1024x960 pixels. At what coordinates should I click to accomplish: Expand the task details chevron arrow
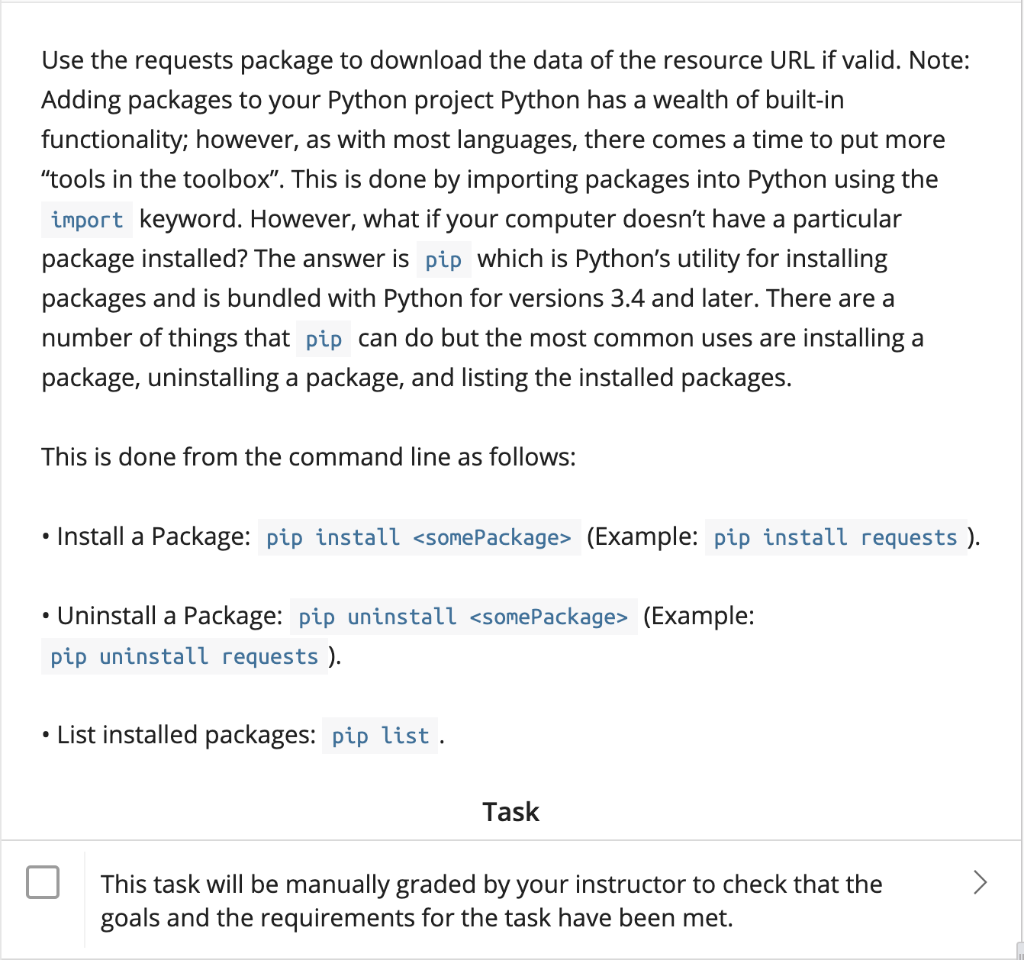980,882
